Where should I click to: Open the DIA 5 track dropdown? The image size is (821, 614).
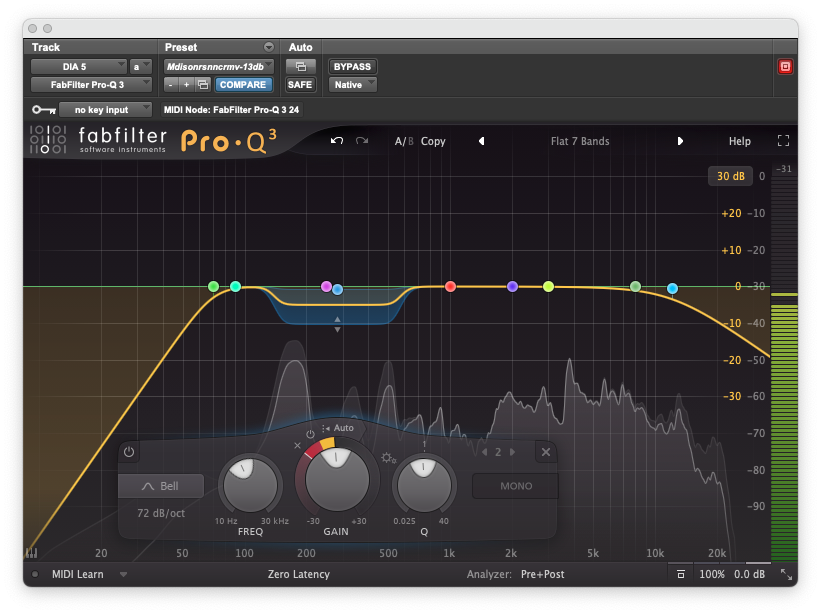79,66
